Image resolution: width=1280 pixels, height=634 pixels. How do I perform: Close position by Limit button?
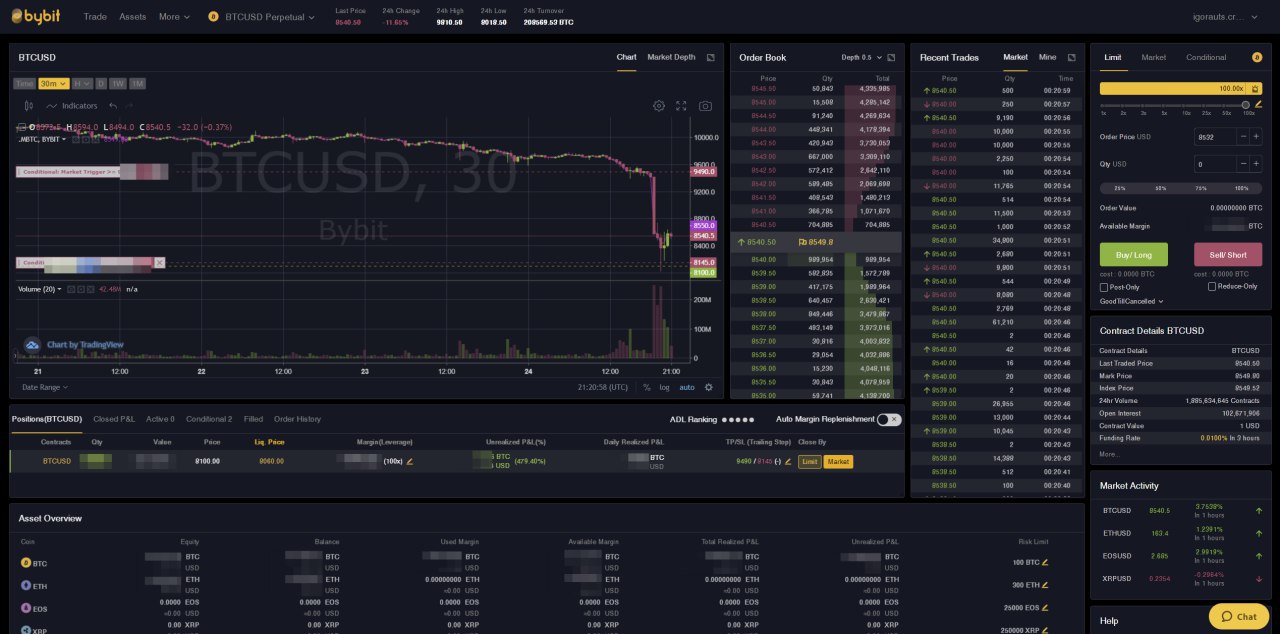tap(809, 461)
